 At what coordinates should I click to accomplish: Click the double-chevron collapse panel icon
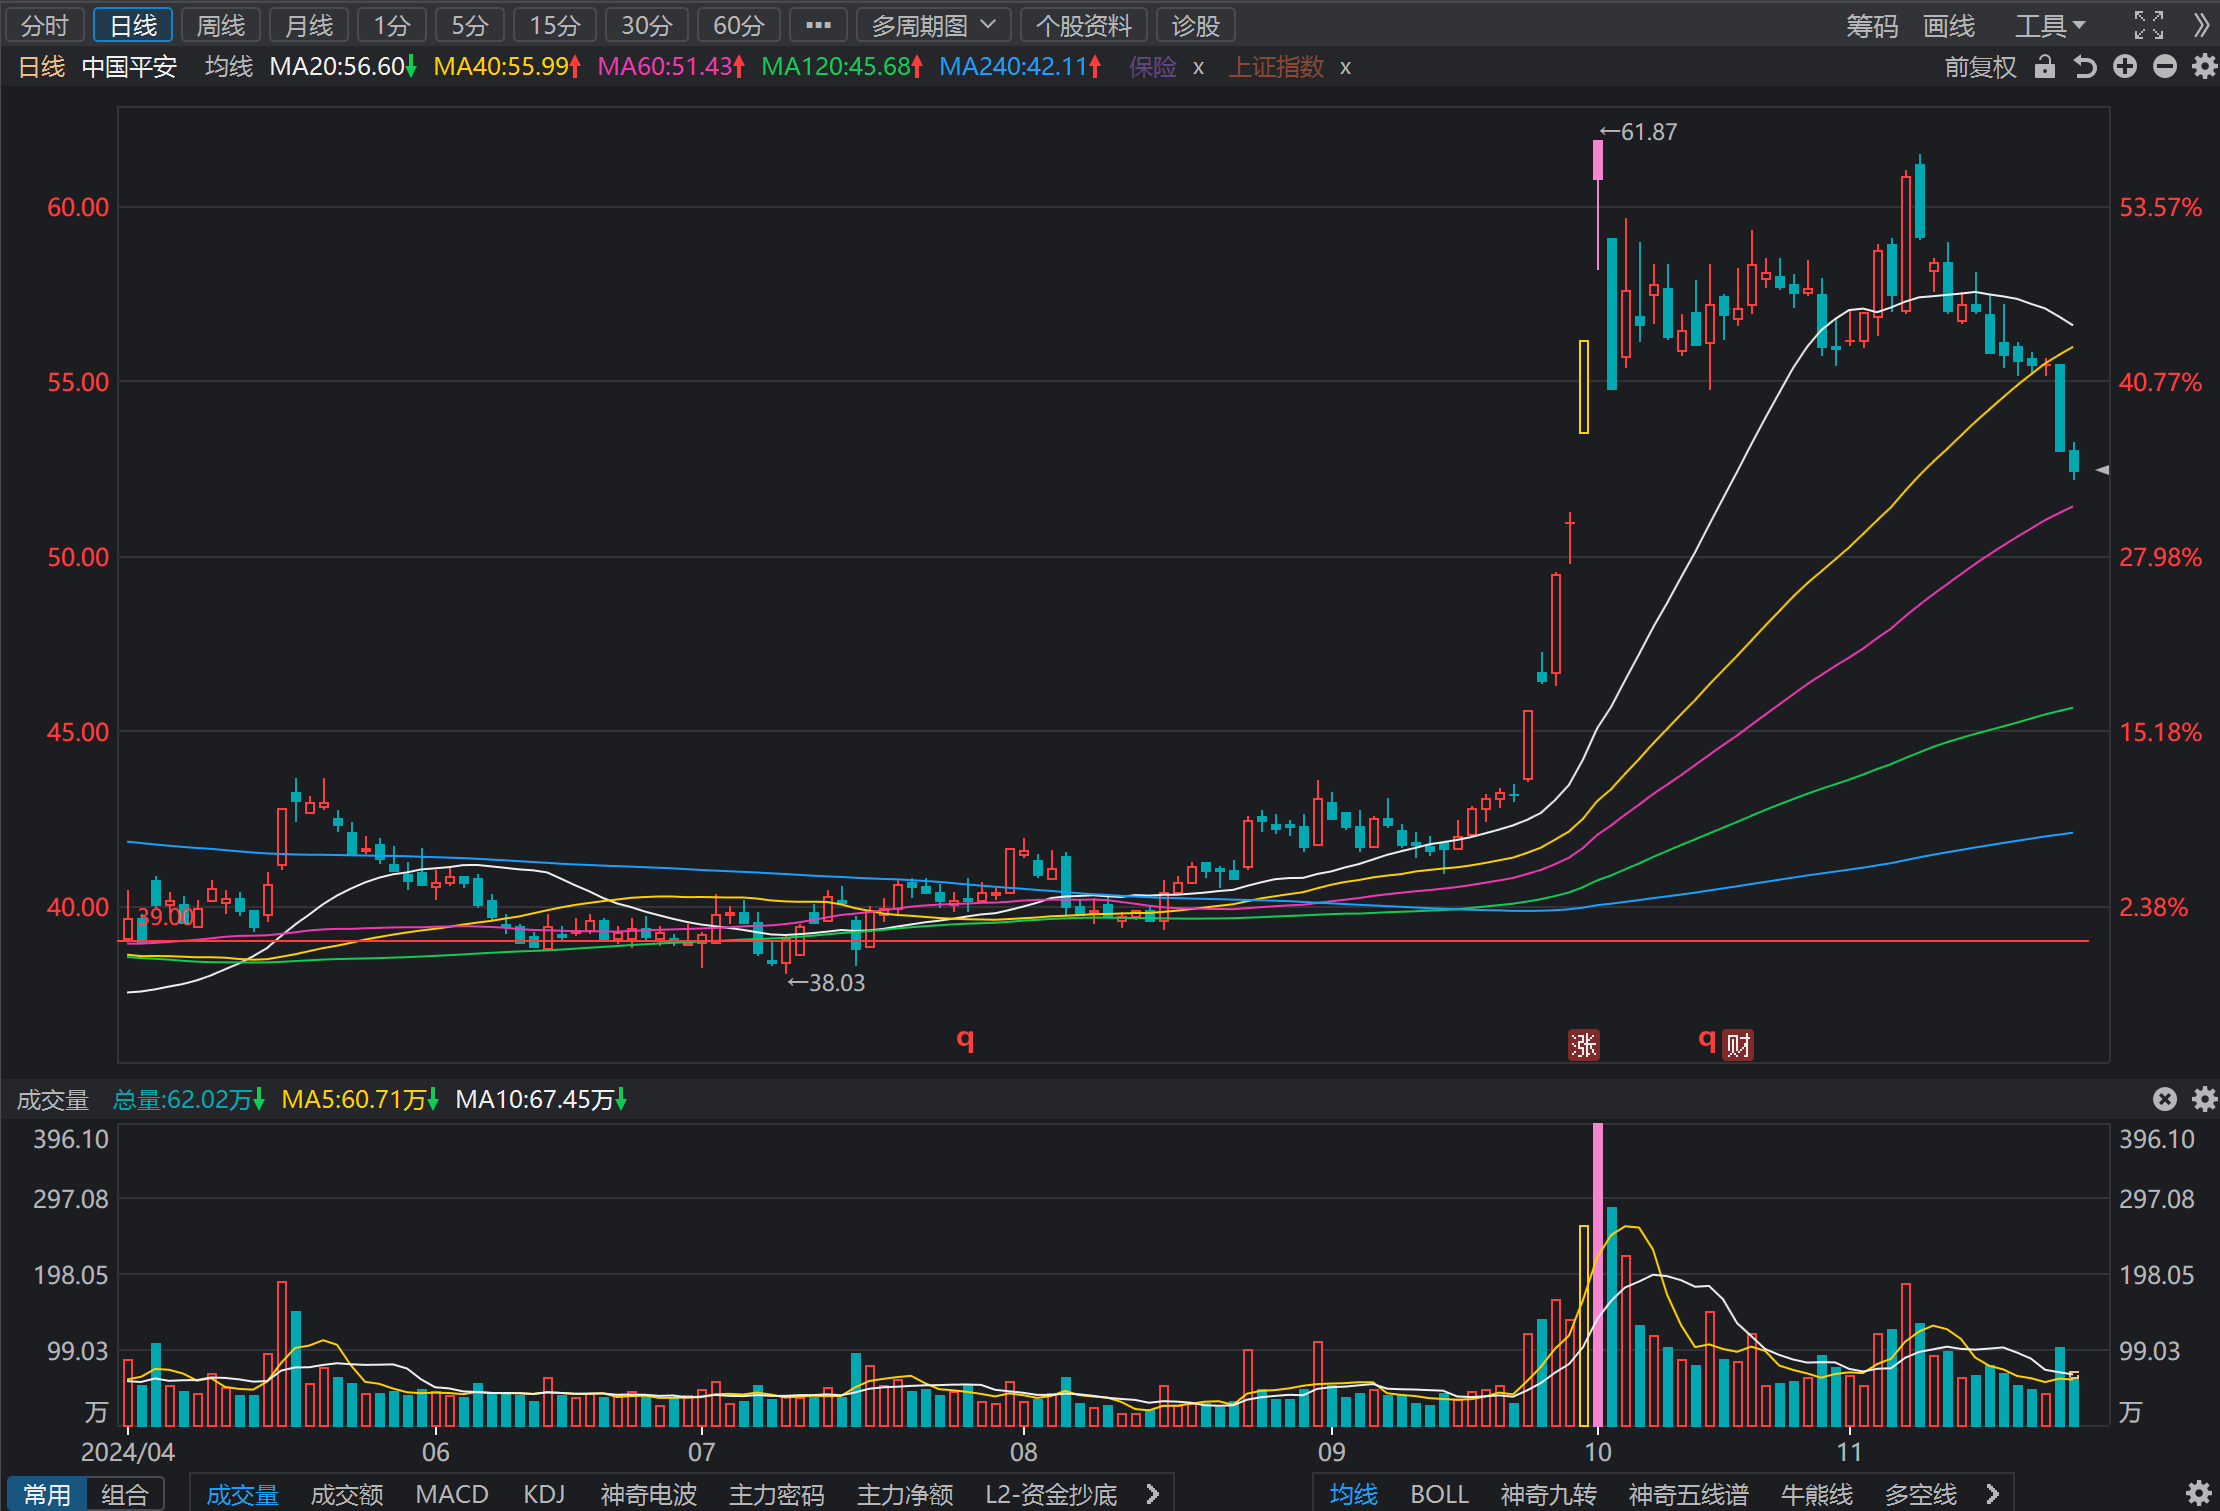pyautogui.click(x=2201, y=25)
